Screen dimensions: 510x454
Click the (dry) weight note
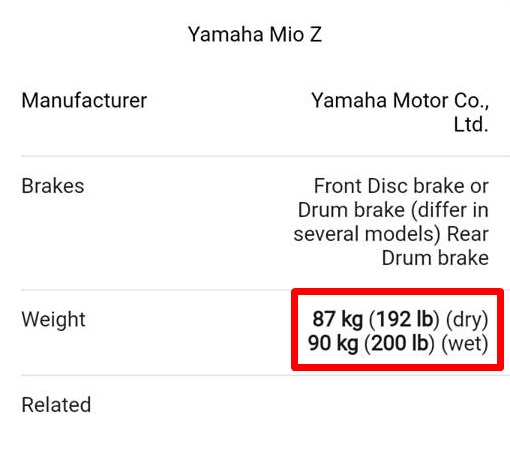(467, 320)
